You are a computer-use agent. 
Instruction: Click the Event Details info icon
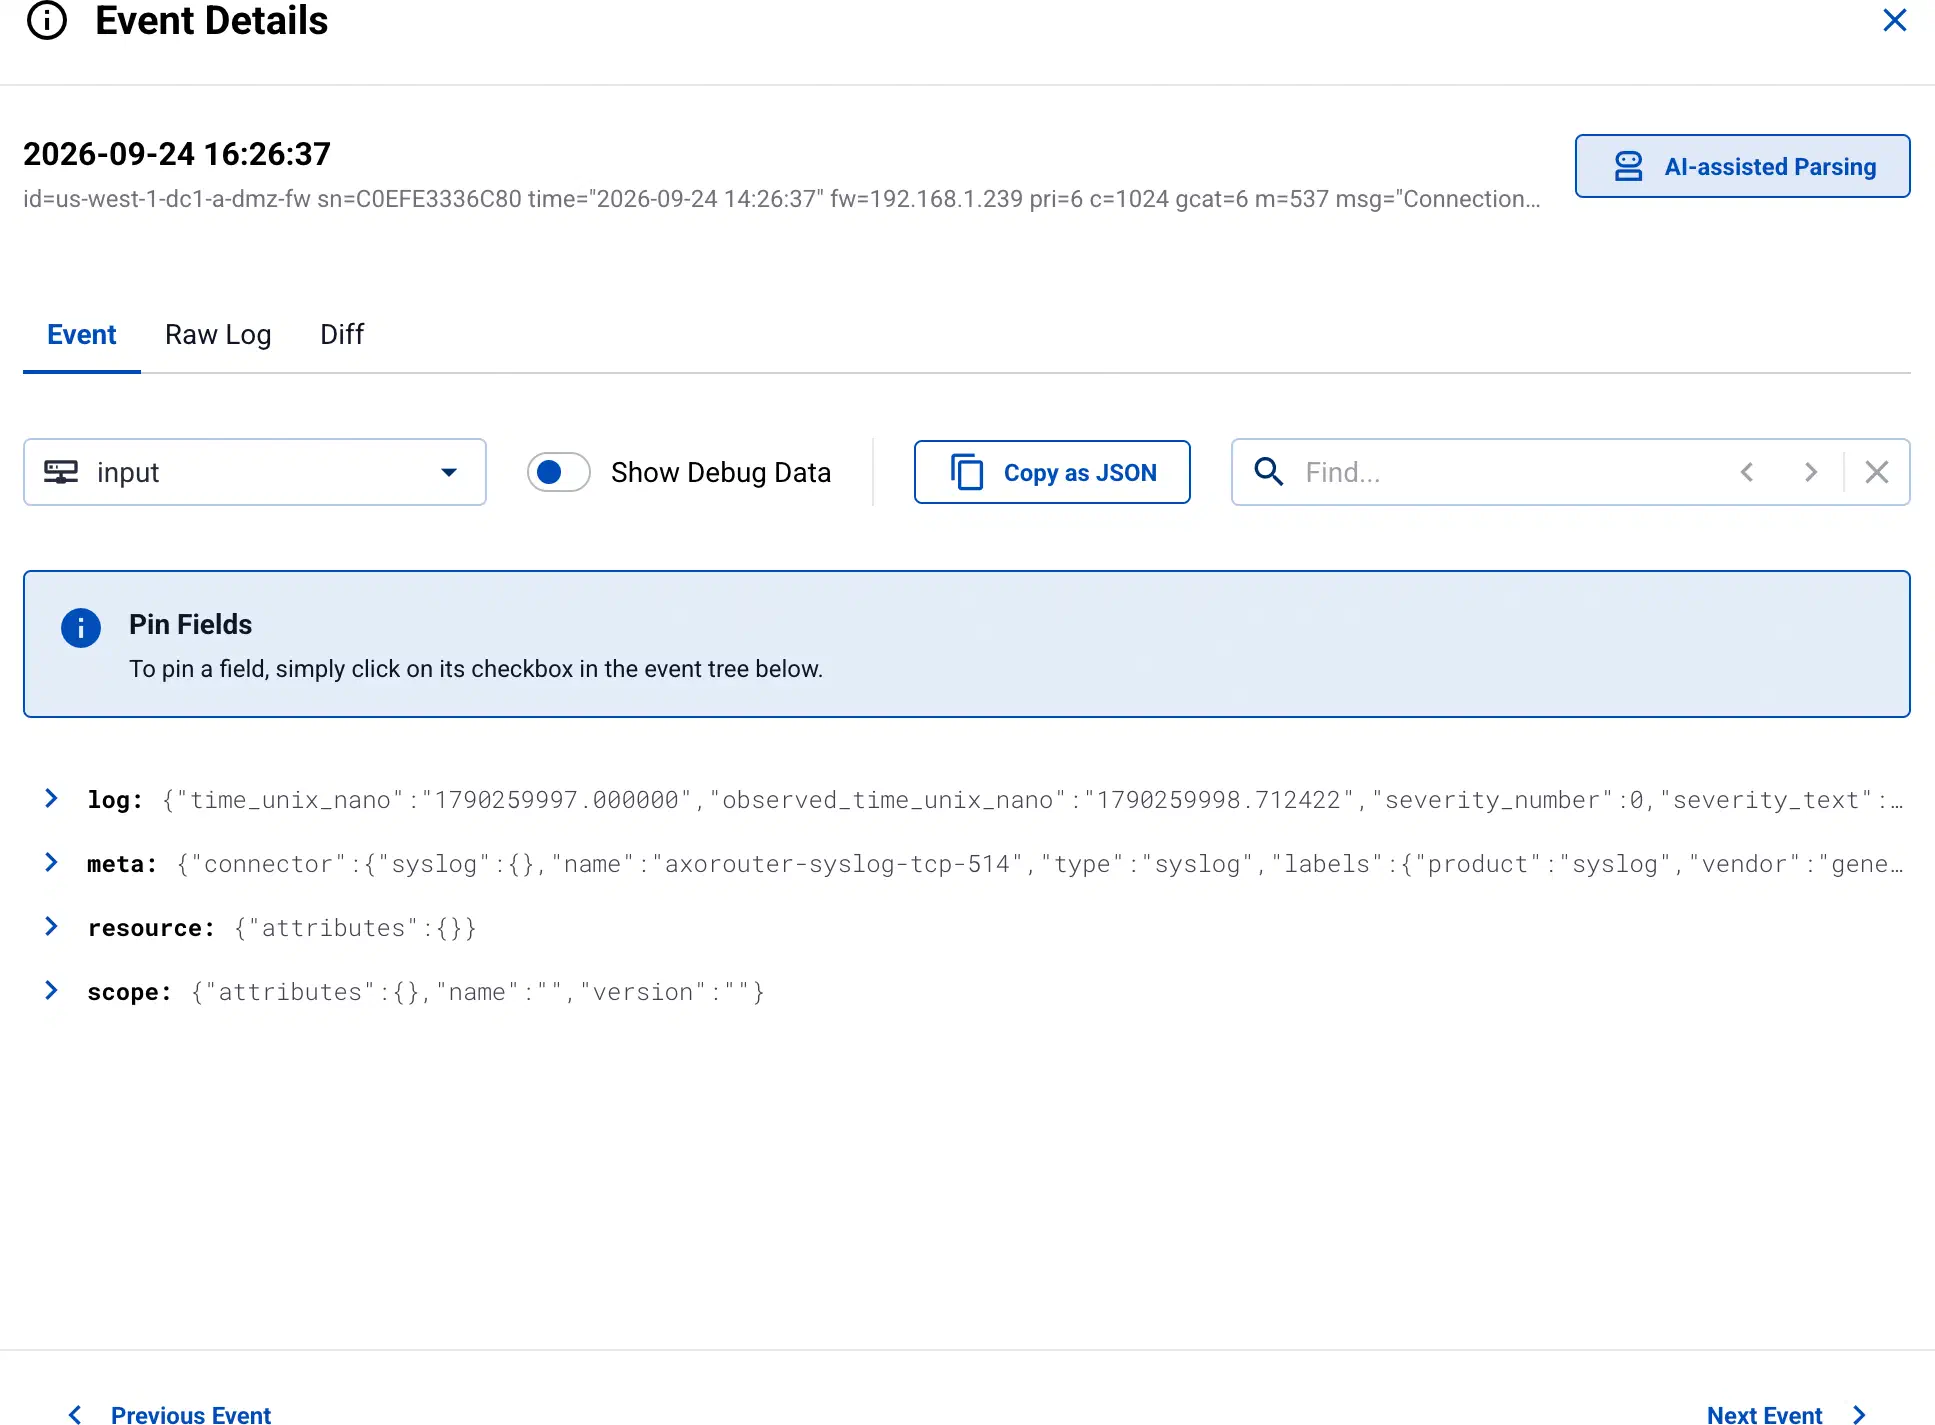click(x=47, y=20)
